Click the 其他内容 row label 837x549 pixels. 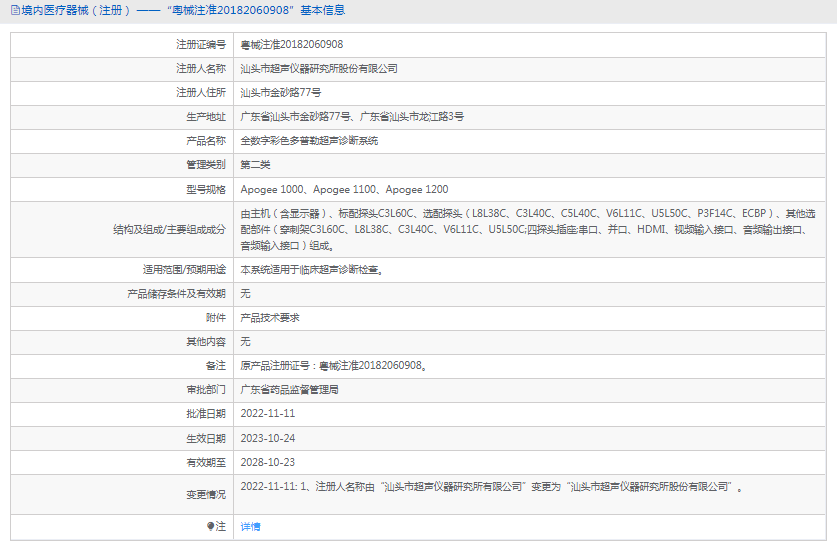pyautogui.click(x=206, y=342)
